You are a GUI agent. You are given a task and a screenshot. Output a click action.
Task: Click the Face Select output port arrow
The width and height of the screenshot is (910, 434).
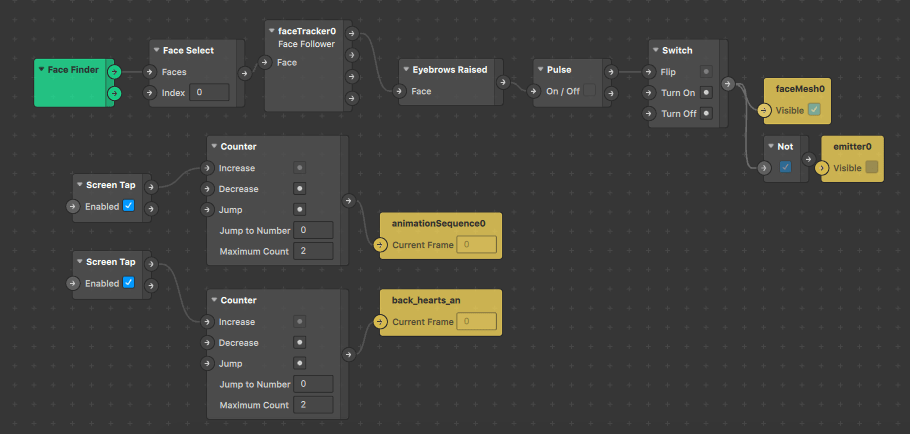click(246, 72)
